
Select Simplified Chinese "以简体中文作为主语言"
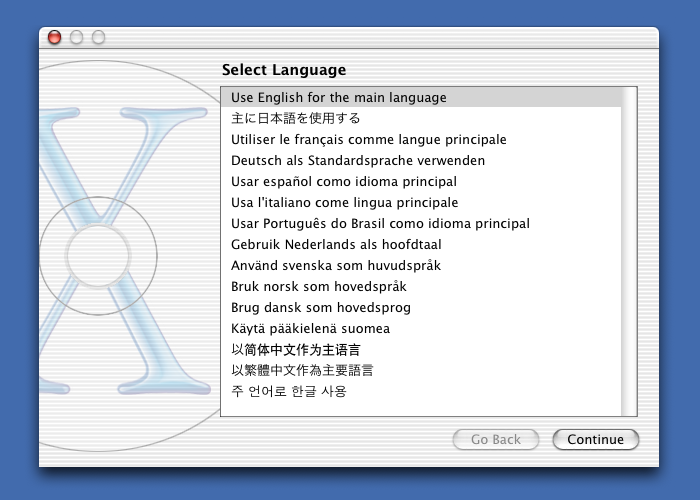click(421, 349)
